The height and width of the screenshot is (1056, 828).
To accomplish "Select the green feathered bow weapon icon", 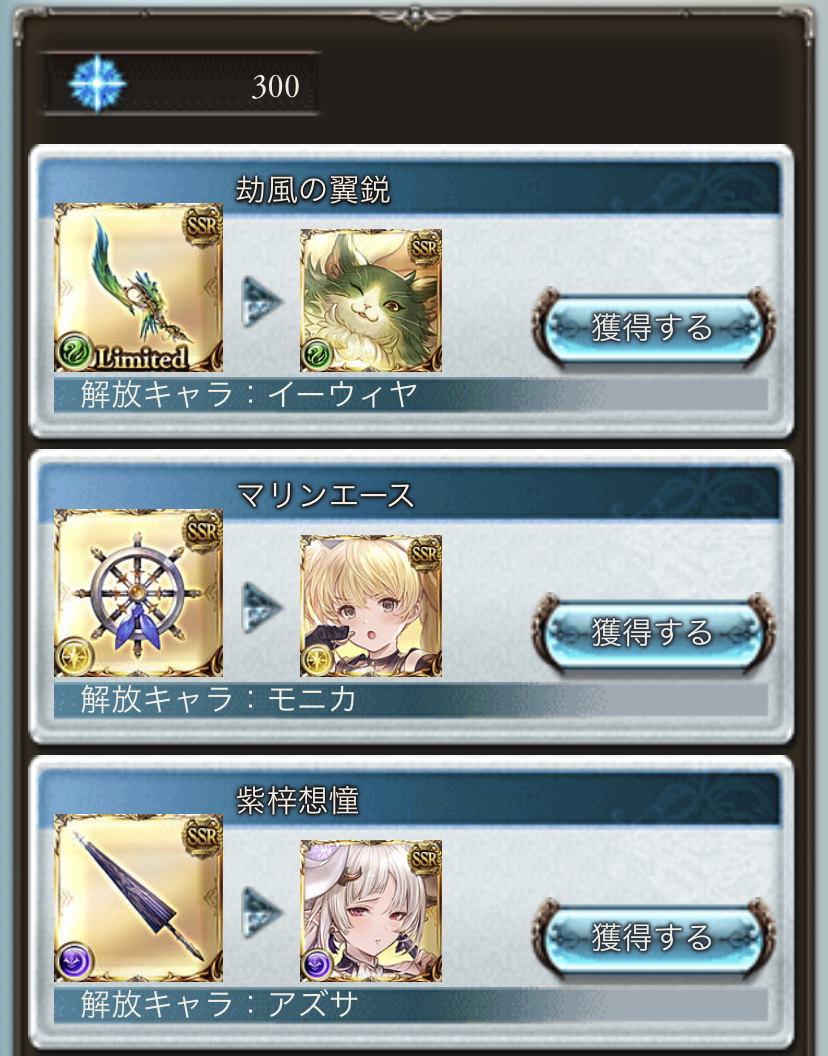I will tap(138, 288).
